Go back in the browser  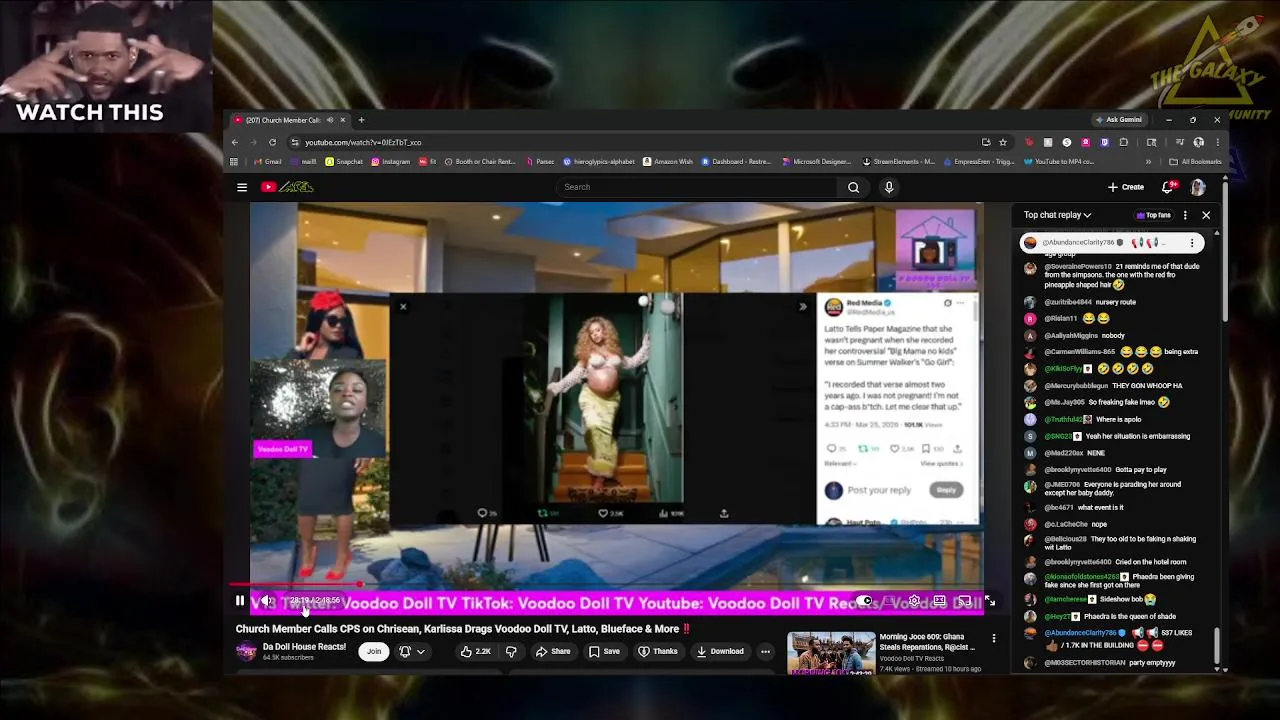point(235,142)
